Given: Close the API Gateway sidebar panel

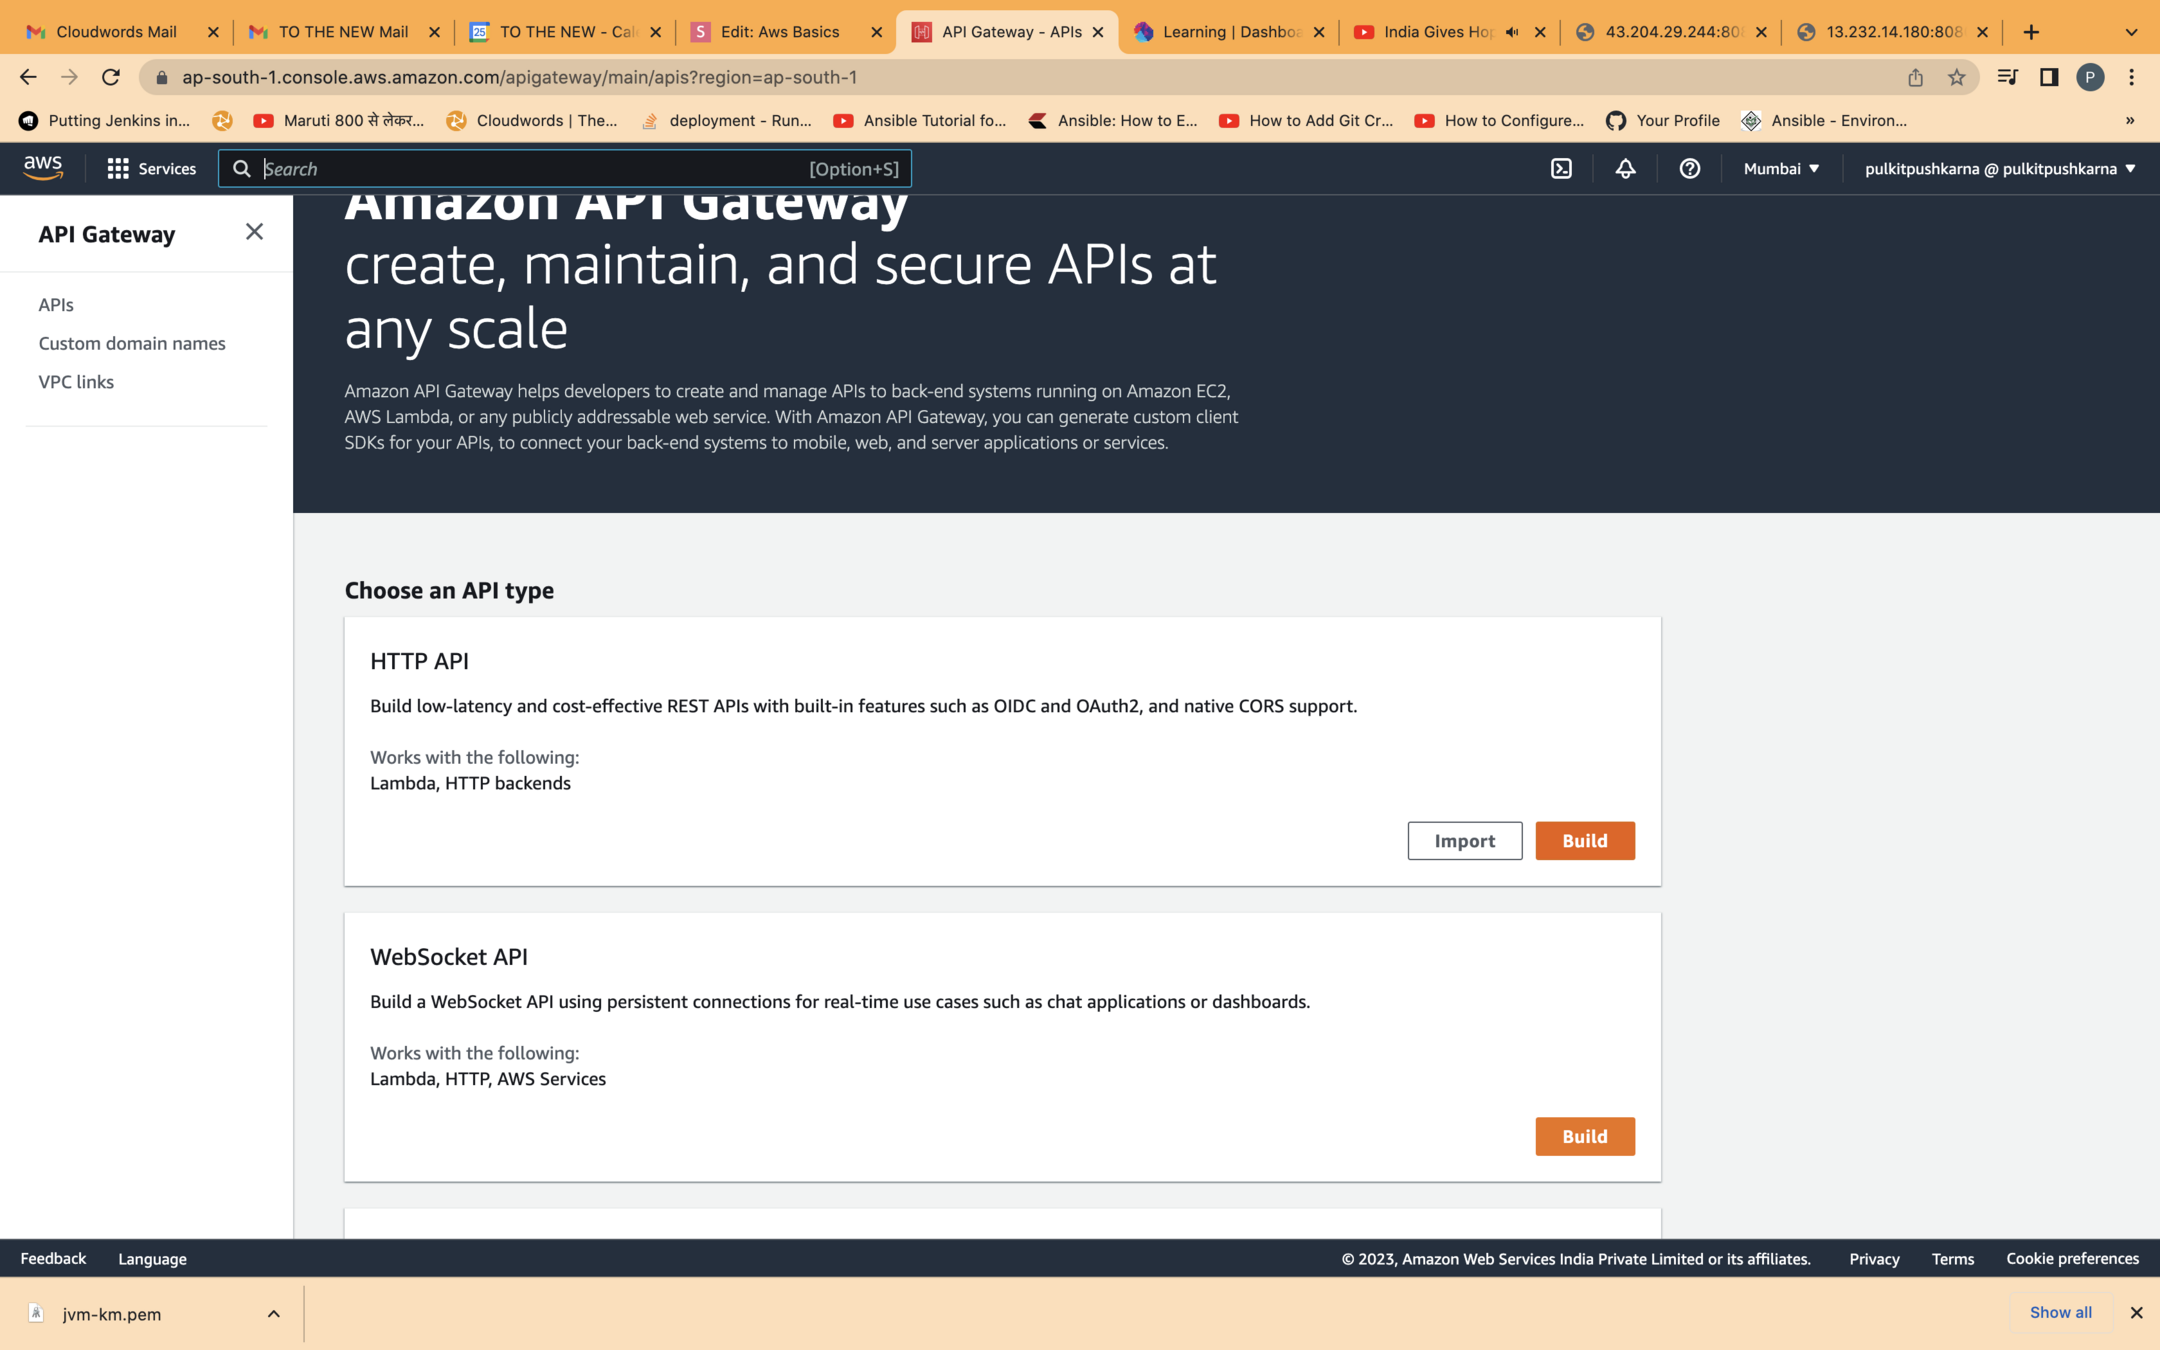Looking at the screenshot, I should pyautogui.click(x=254, y=232).
